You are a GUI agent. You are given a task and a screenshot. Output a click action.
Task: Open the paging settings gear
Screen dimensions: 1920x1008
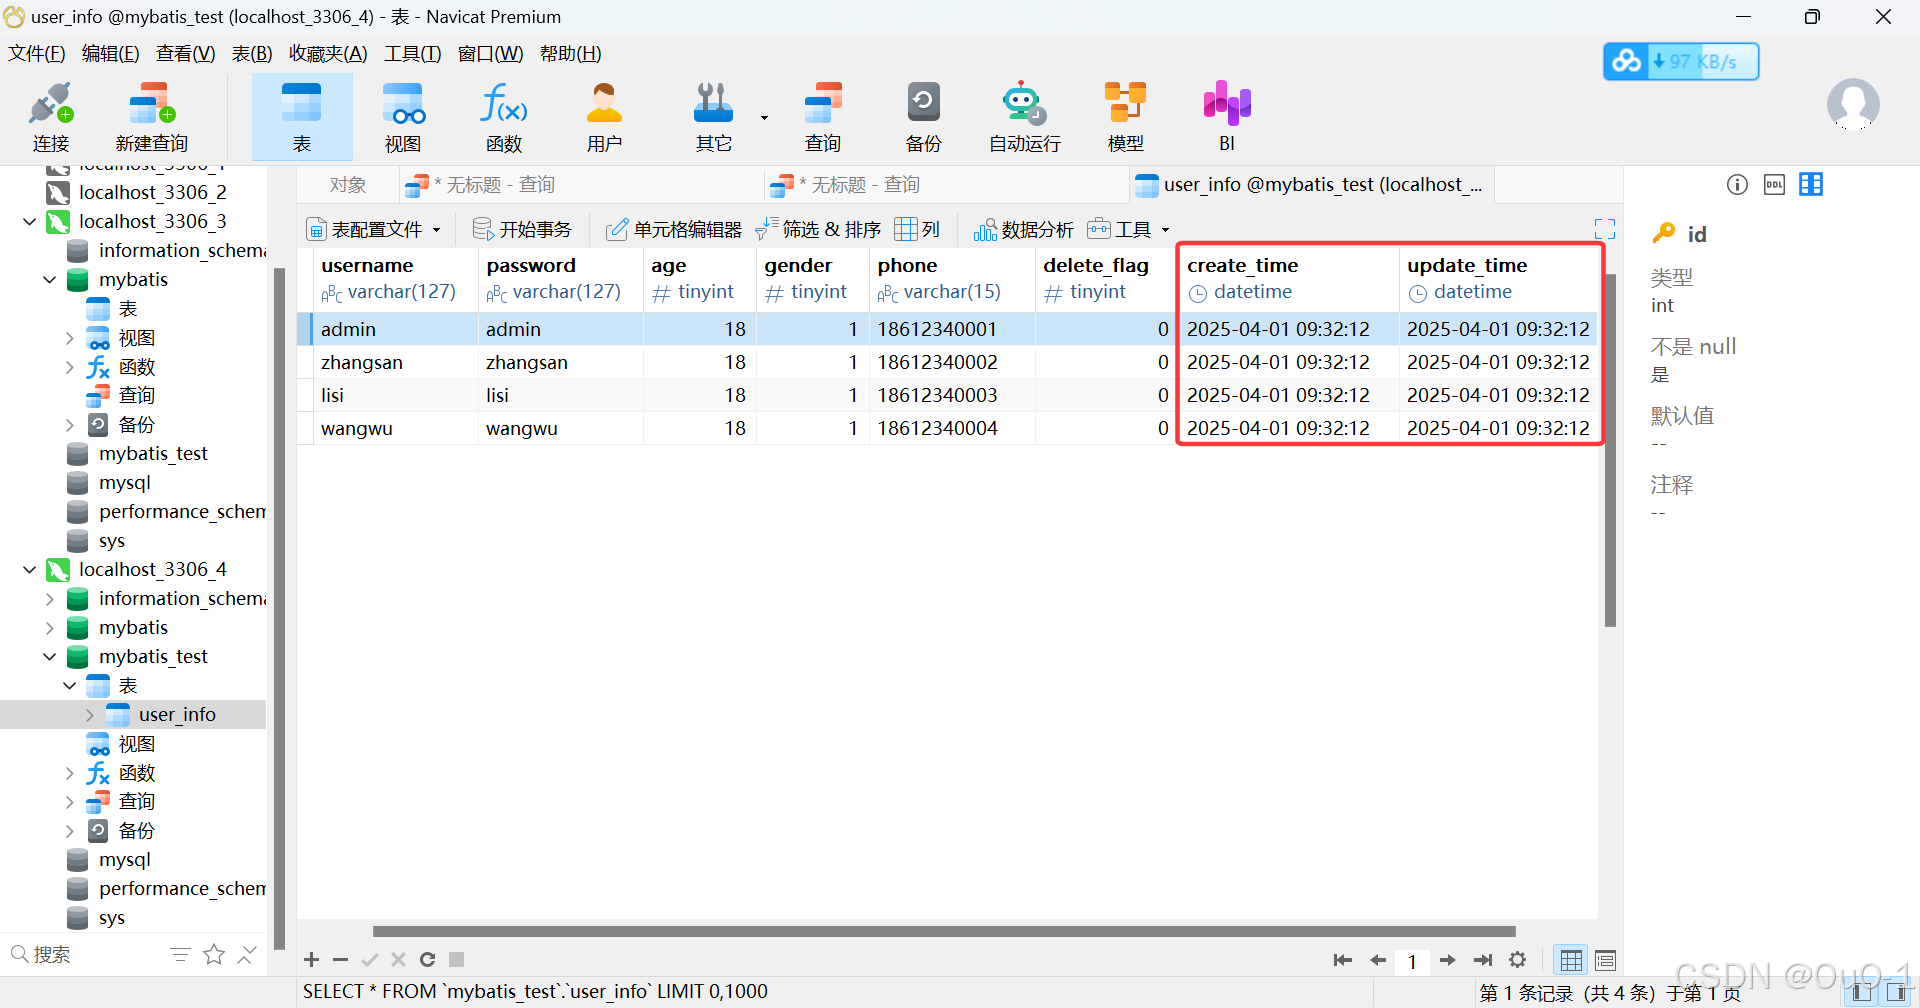tap(1517, 960)
